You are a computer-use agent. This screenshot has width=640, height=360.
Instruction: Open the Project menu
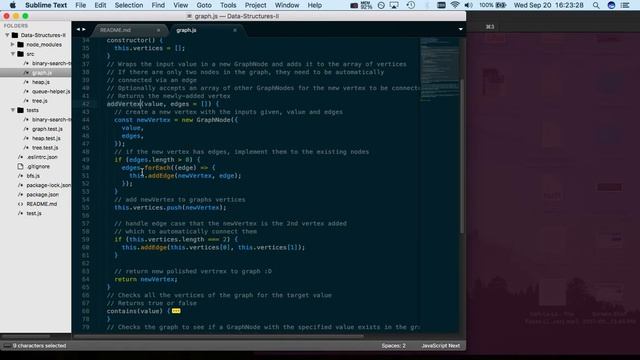click(x=255, y=5)
